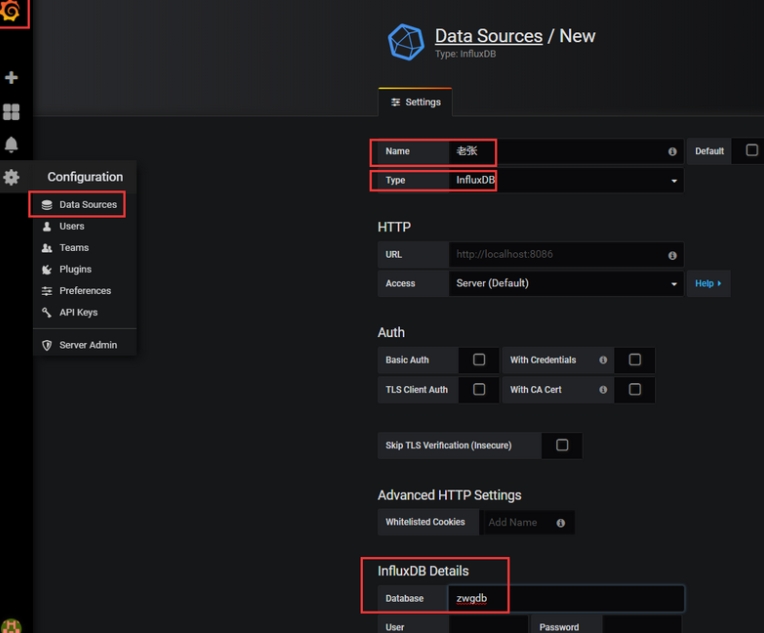Enable the With CA Cert checkbox
The height and width of the screenshot is (633, 764).
click(x=634, y=389)
